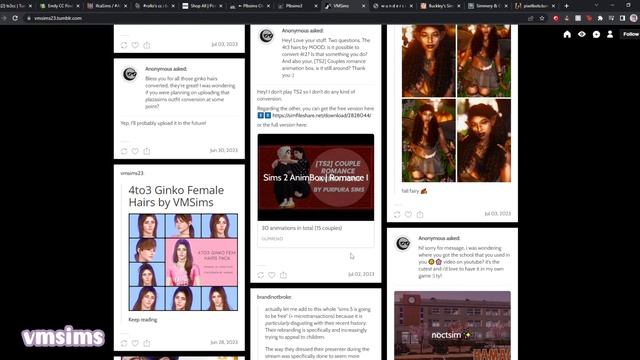Bookmark this page with the star icon
Viewport: 640px width, 360px height.
point(542,18)
